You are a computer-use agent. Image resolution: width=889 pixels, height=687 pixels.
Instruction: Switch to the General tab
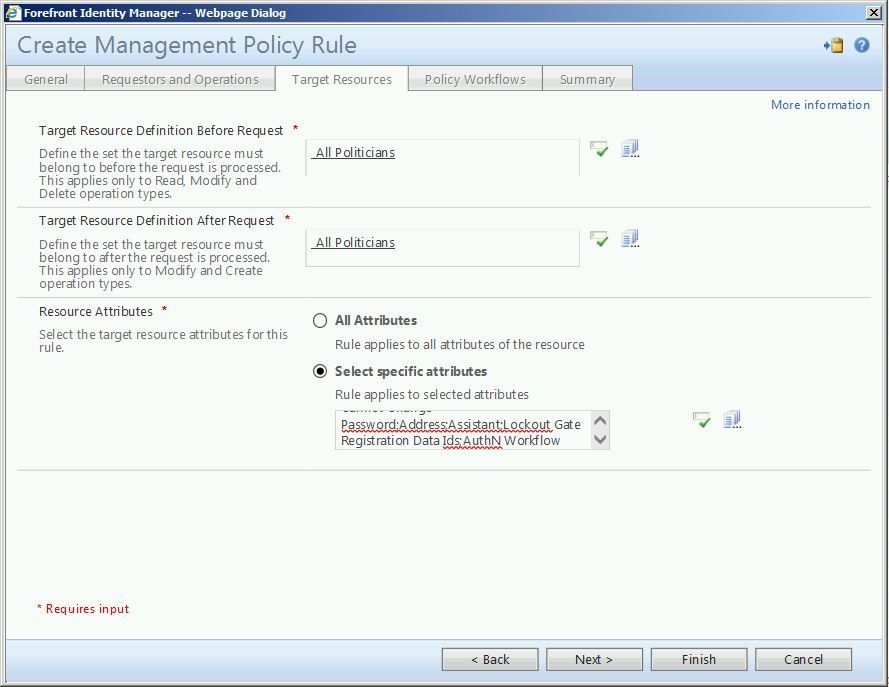(x=46, y=79)
